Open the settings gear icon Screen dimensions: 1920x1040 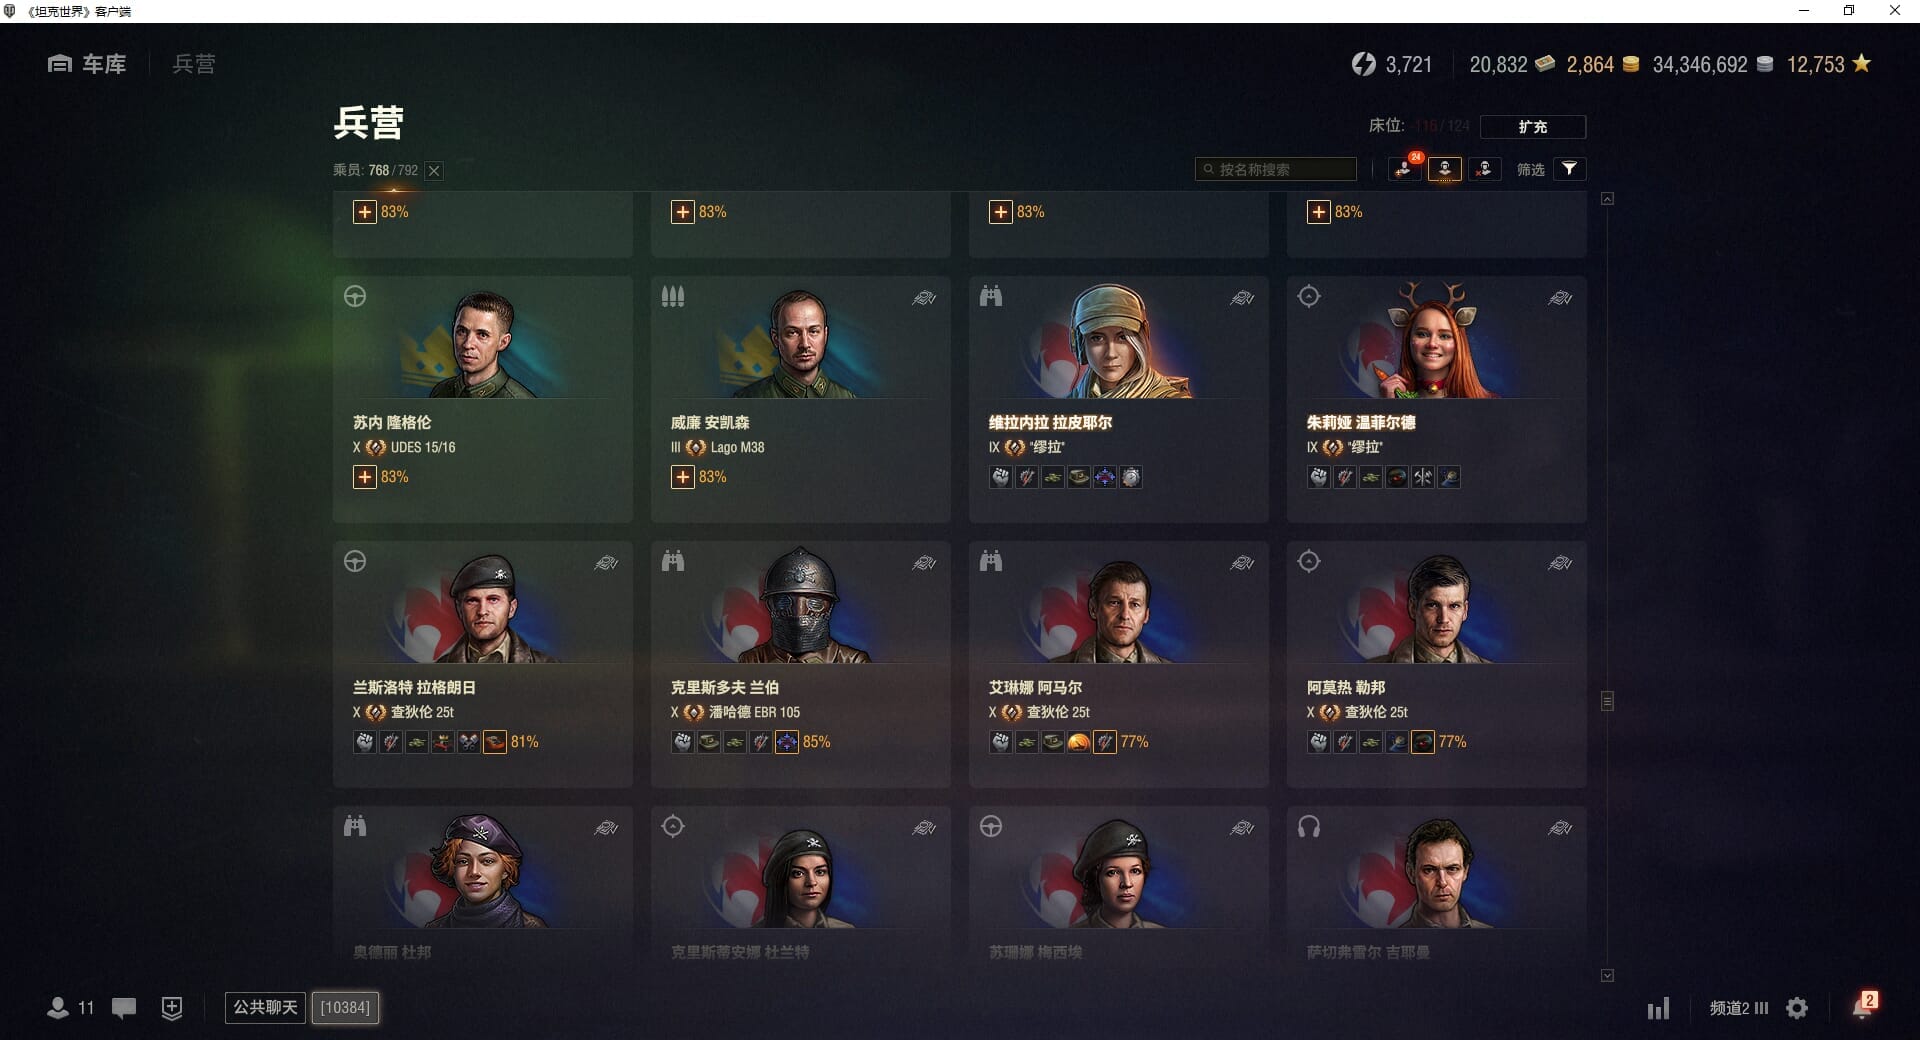pyautogui.click(x=1797, y=1008)
